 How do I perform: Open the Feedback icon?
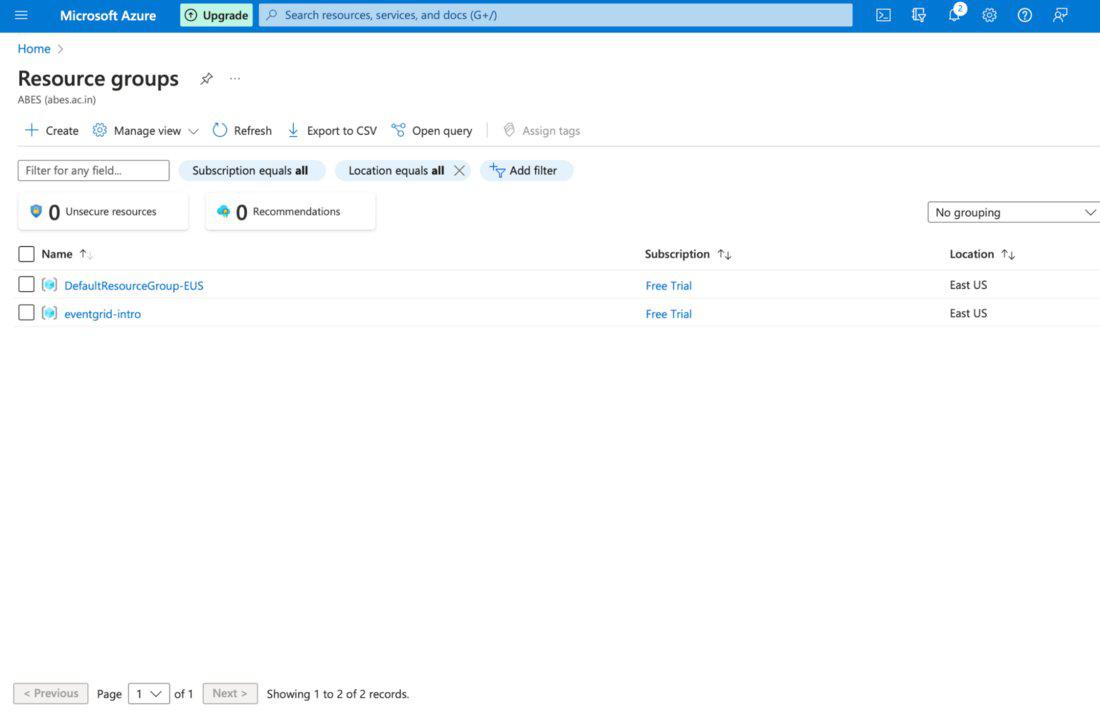pyautogui.click(x=1060, y=15)
